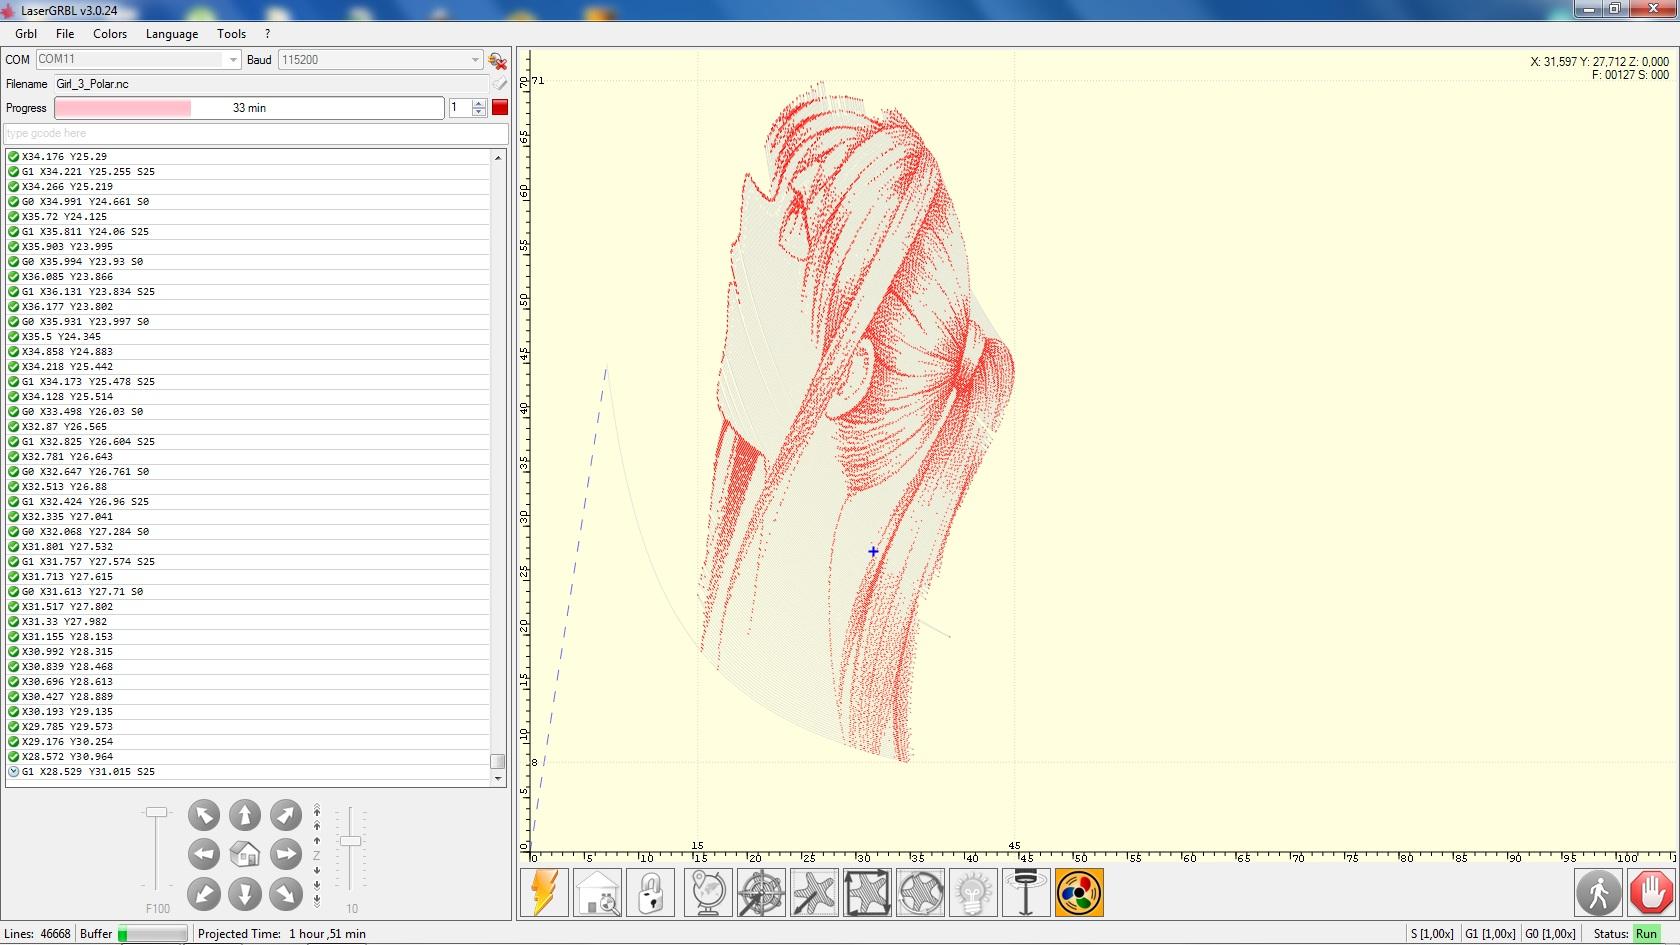Click the blue laser position cross on preview
1680x945 pixels.
tap(873, 551)
